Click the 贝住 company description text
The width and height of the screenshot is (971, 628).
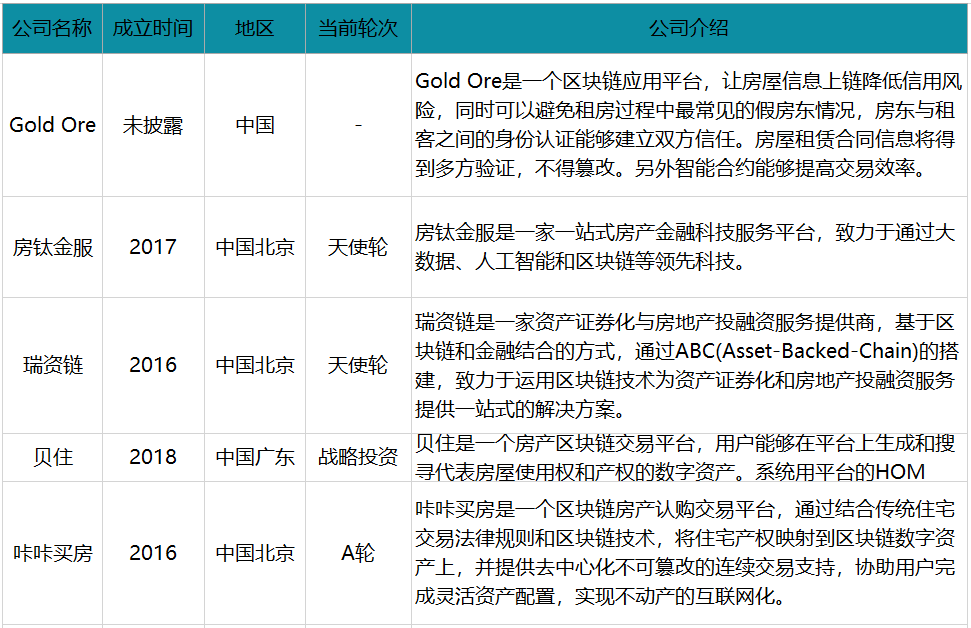click(x=685, y=457)
